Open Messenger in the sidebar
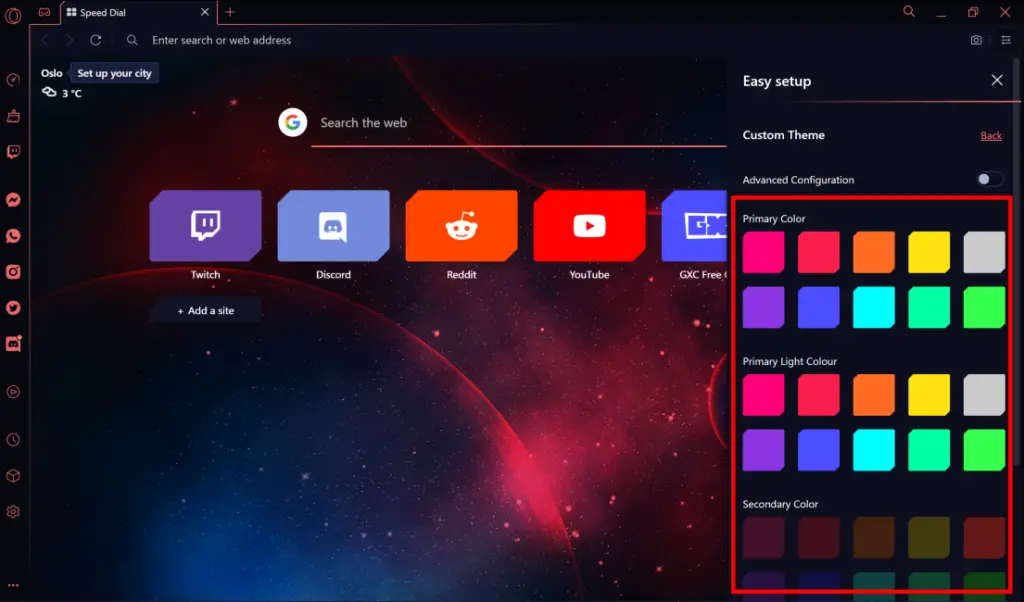 [13, 200]
